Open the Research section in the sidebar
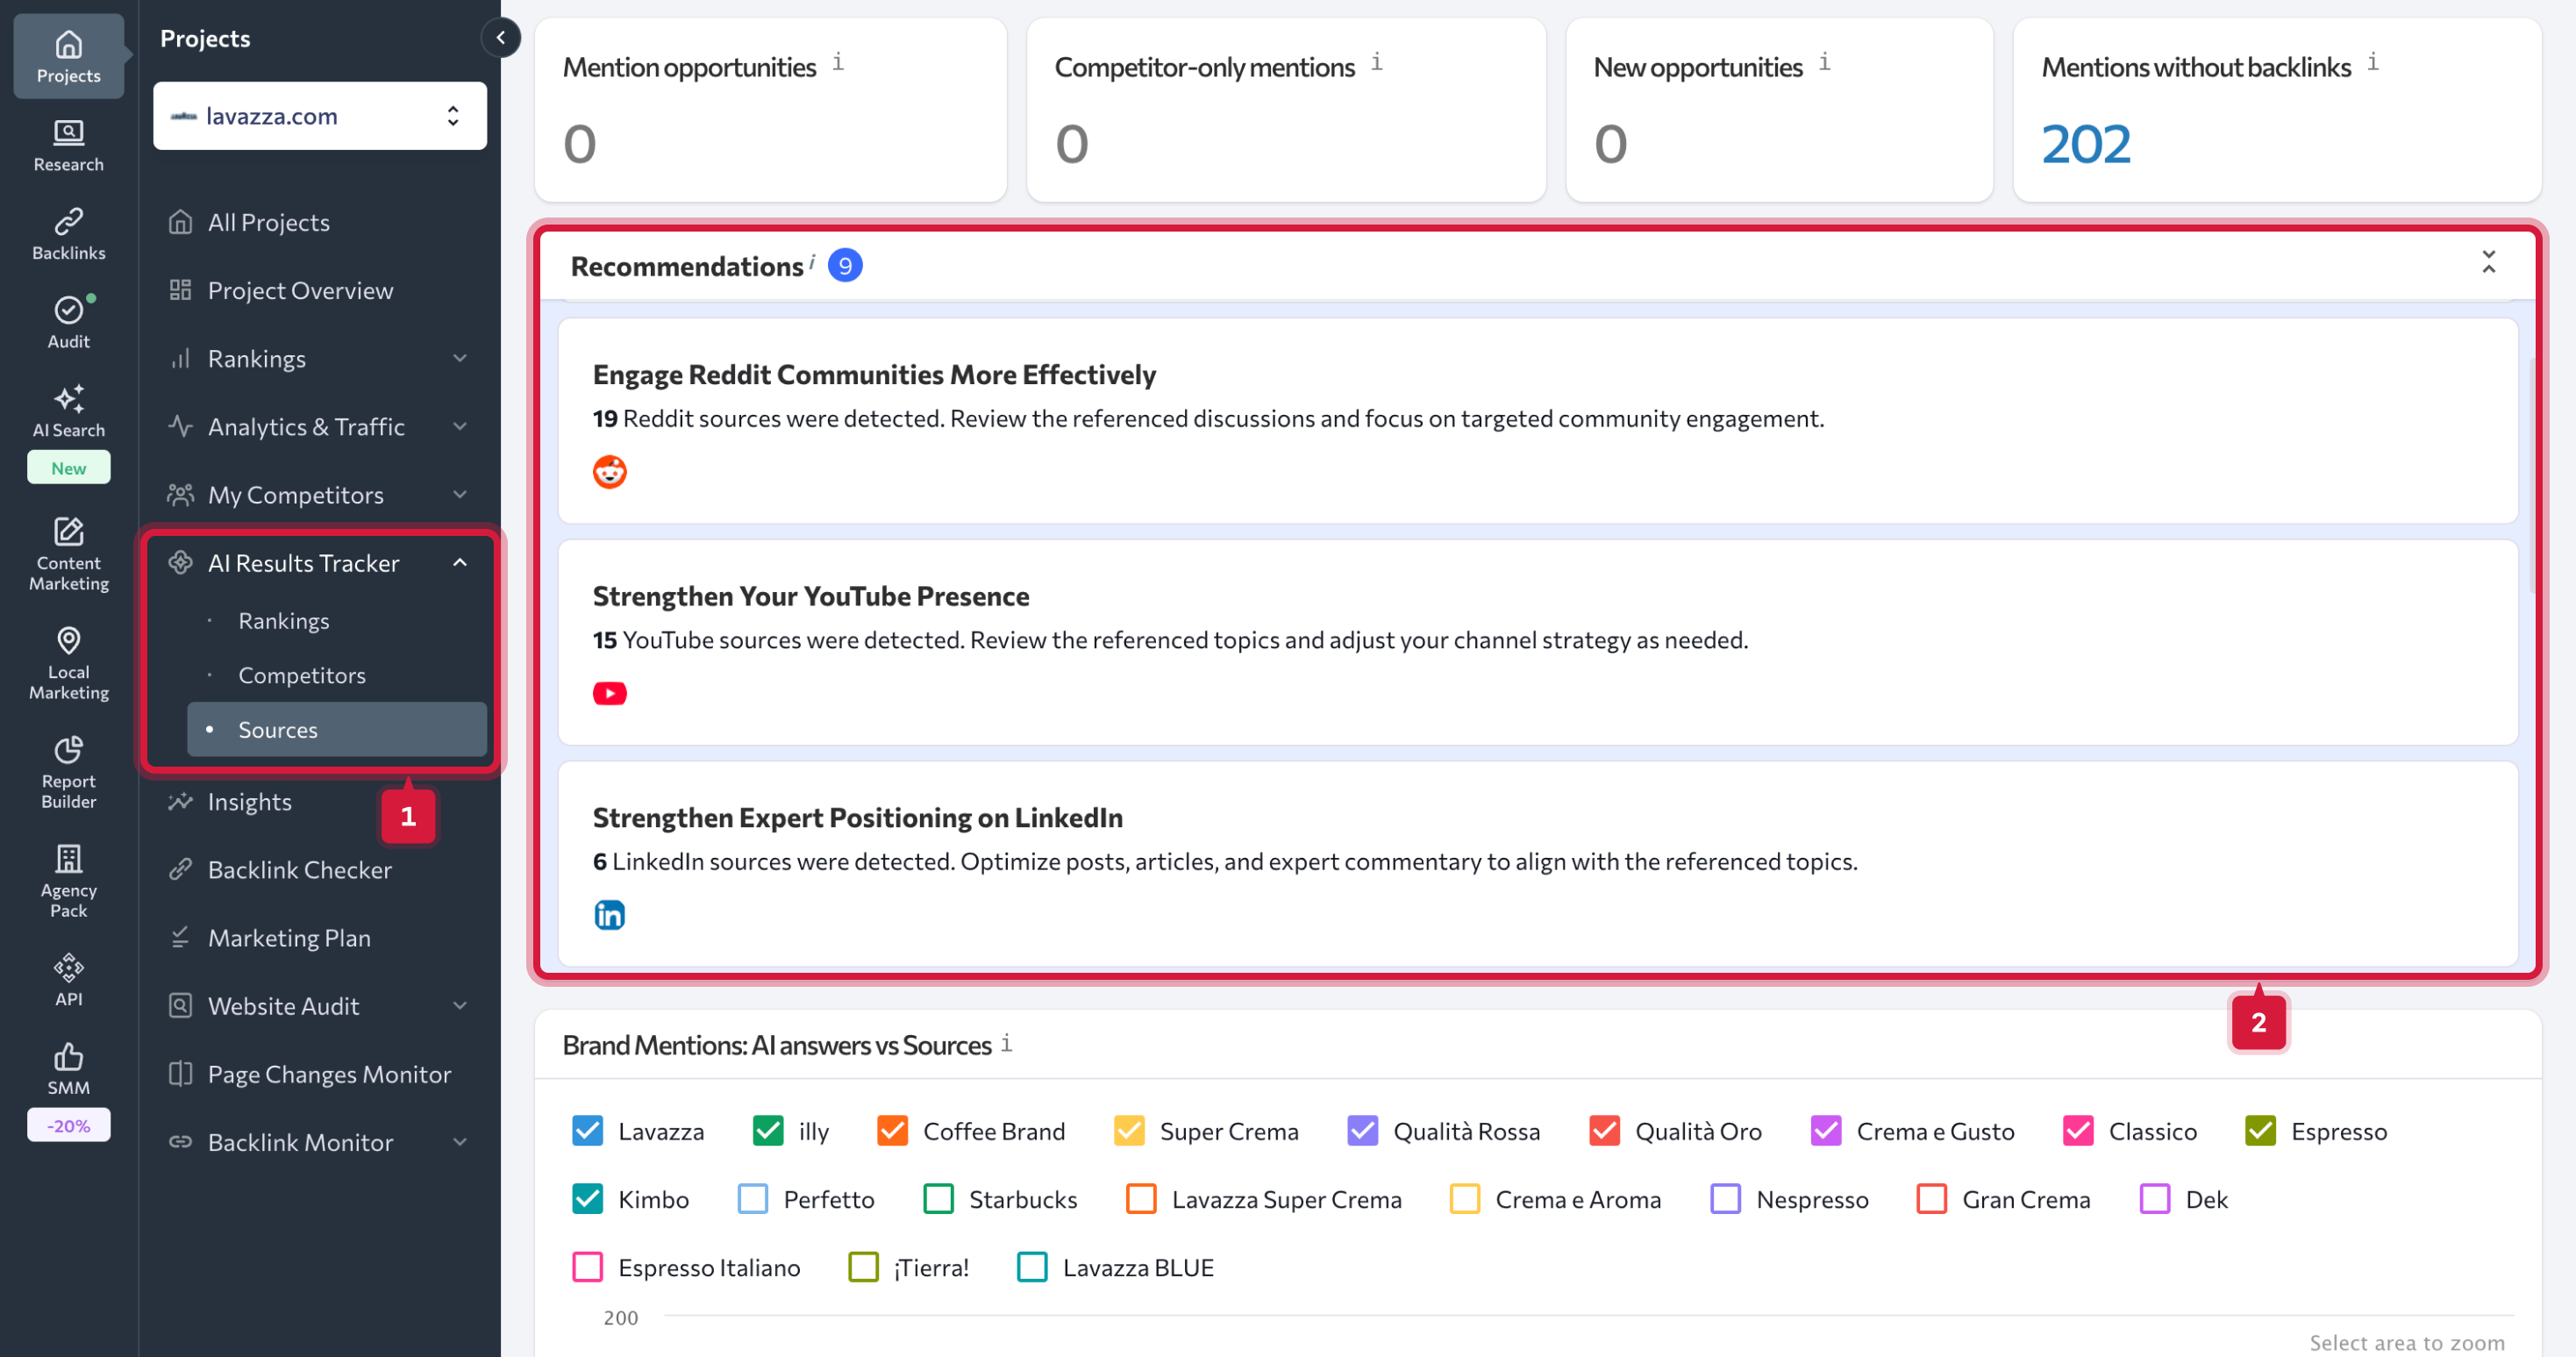This screenshot has width=2576, height=1357. point(67,145)
